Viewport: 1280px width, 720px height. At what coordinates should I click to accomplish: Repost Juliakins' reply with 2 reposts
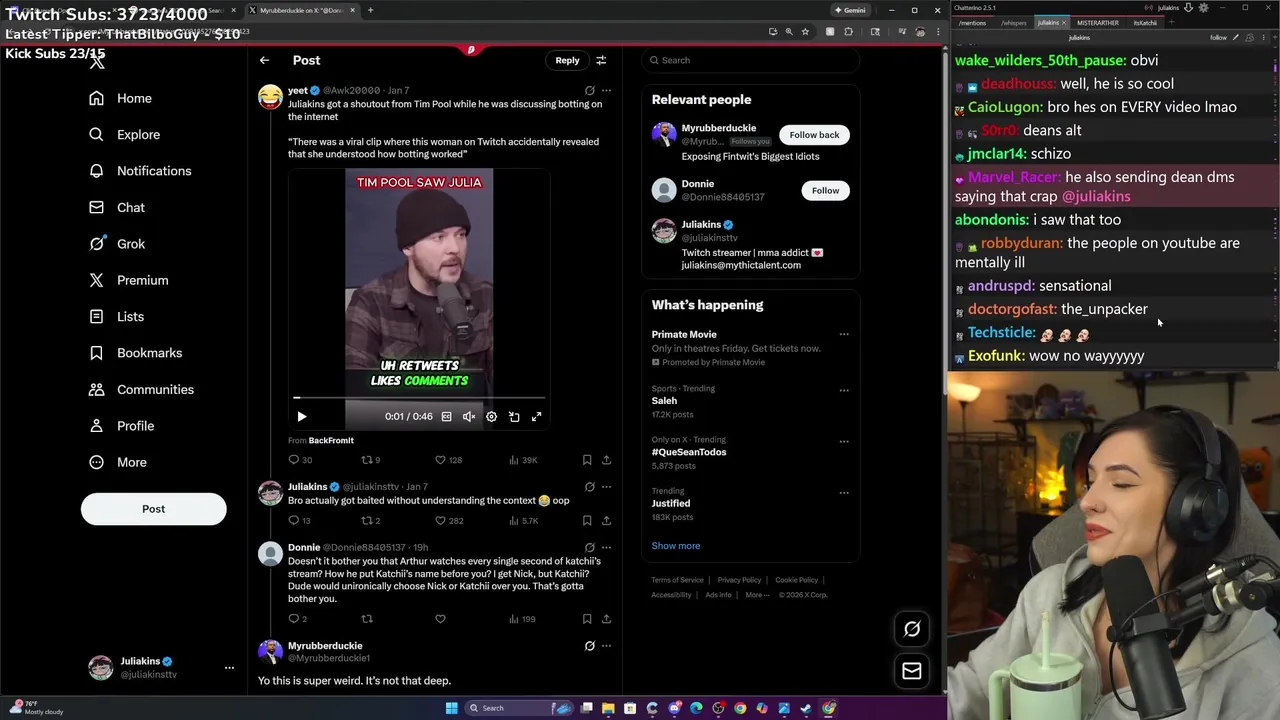coord(370,520)
